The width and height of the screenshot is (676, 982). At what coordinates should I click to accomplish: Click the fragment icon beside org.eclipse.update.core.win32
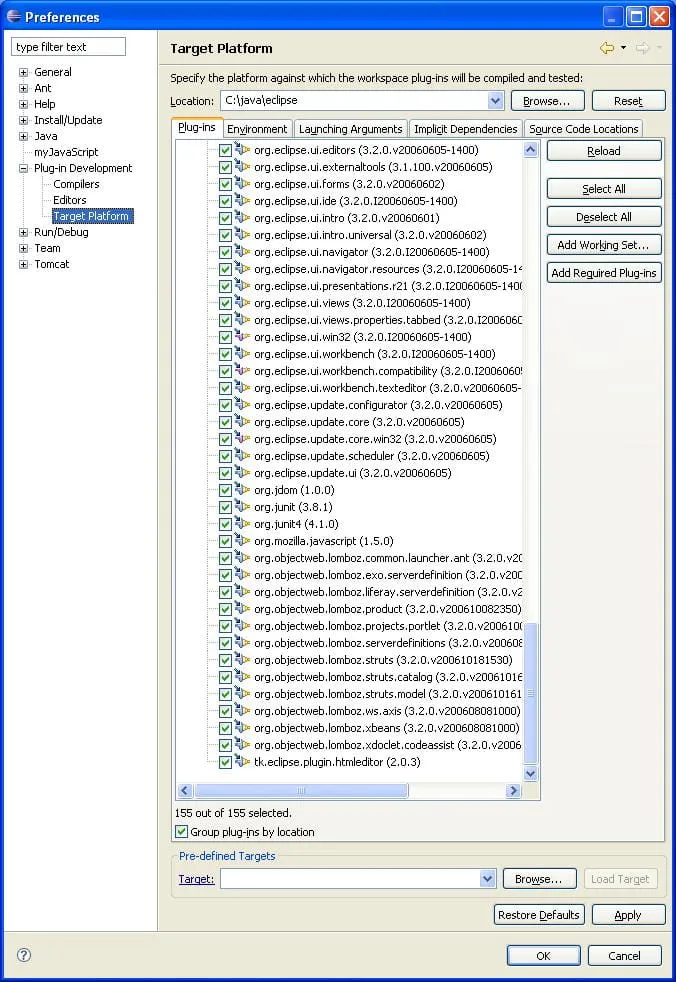pyautogui.click(x=242, y=438)
